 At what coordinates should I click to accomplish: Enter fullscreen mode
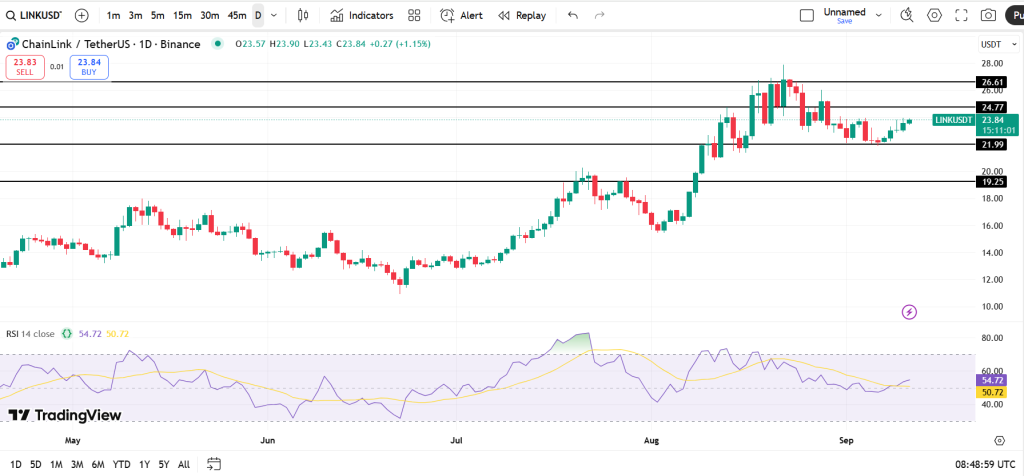[x=961, y=15]
